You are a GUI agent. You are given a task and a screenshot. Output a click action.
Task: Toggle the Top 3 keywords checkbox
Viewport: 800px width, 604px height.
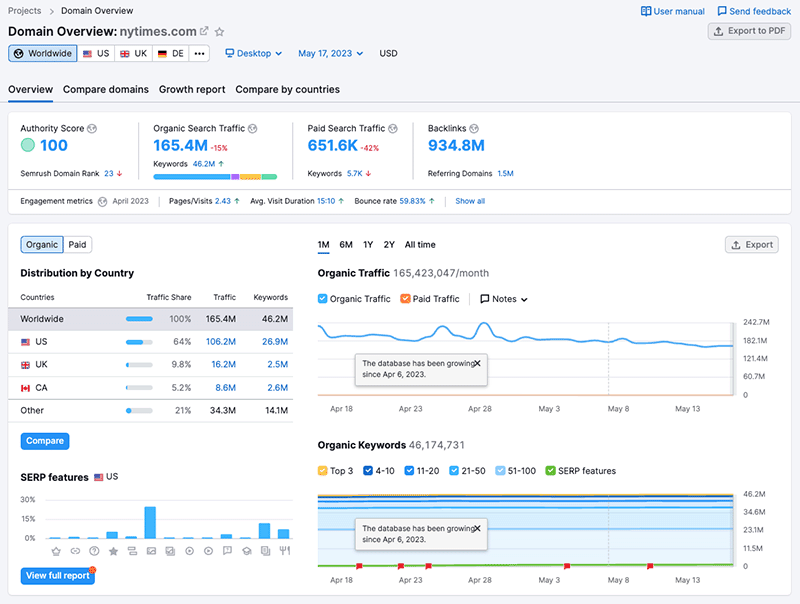pyautogui.click(x=322, y=470)
